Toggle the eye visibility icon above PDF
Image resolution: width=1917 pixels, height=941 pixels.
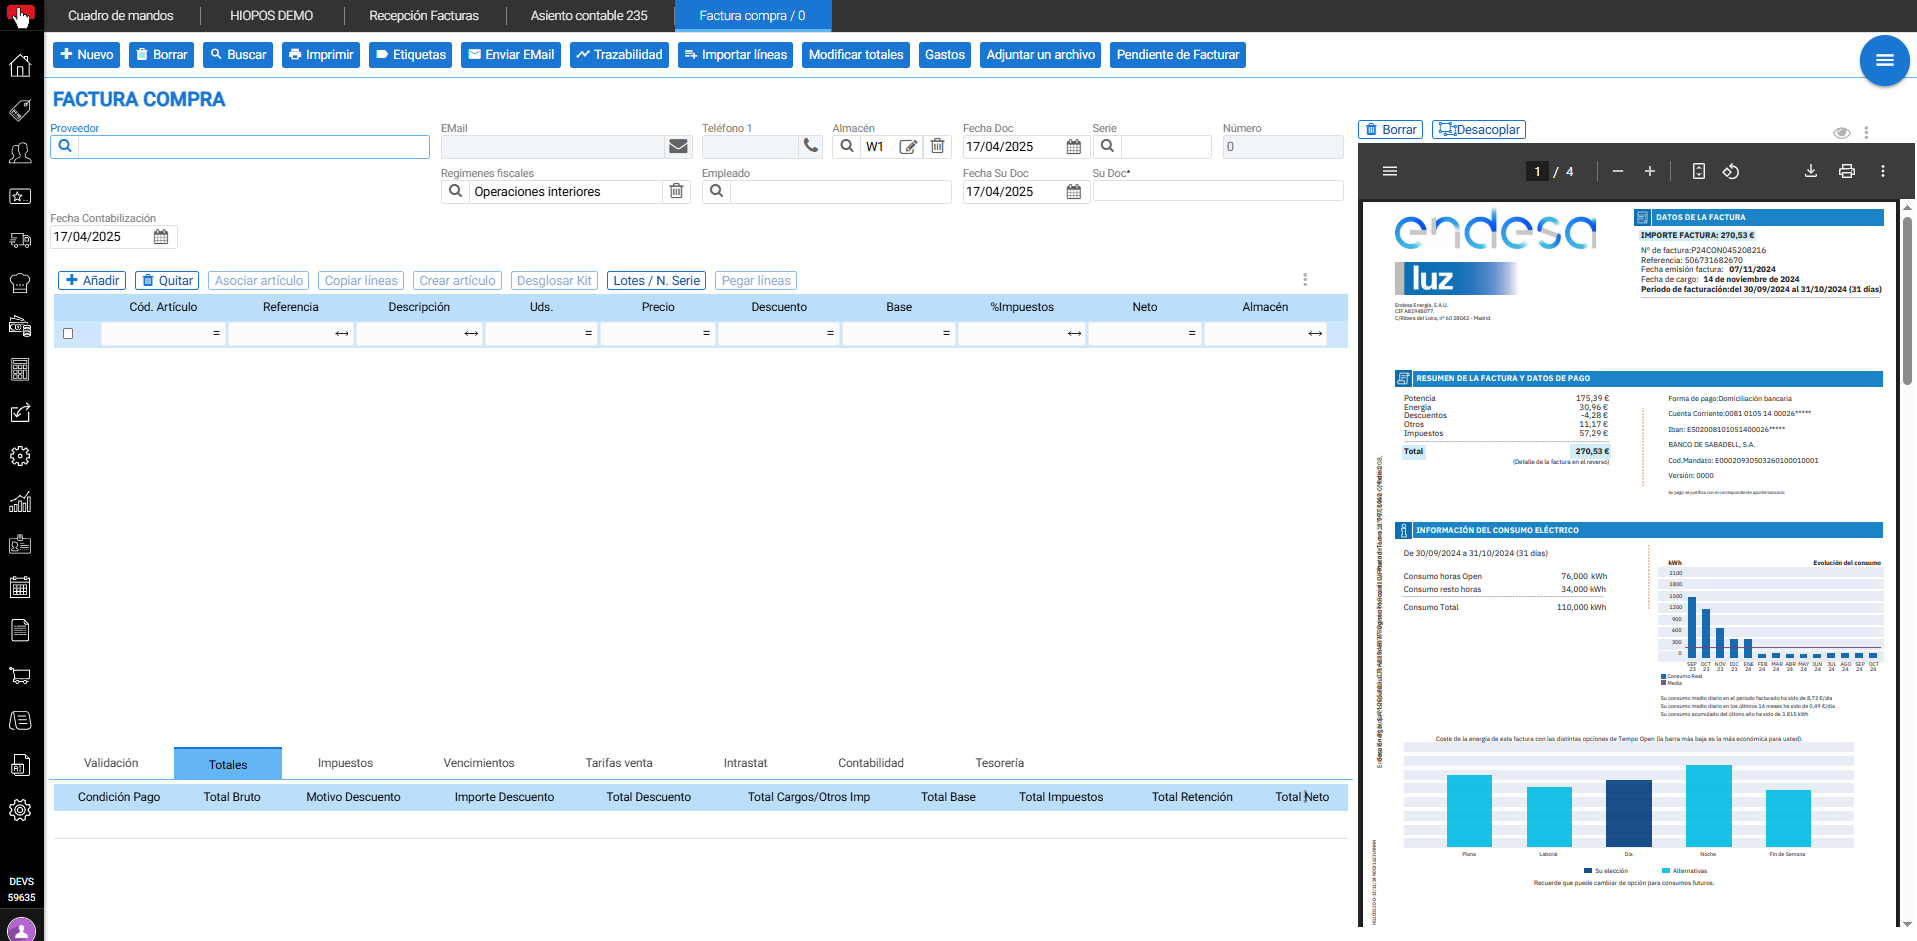point(1841,133)
